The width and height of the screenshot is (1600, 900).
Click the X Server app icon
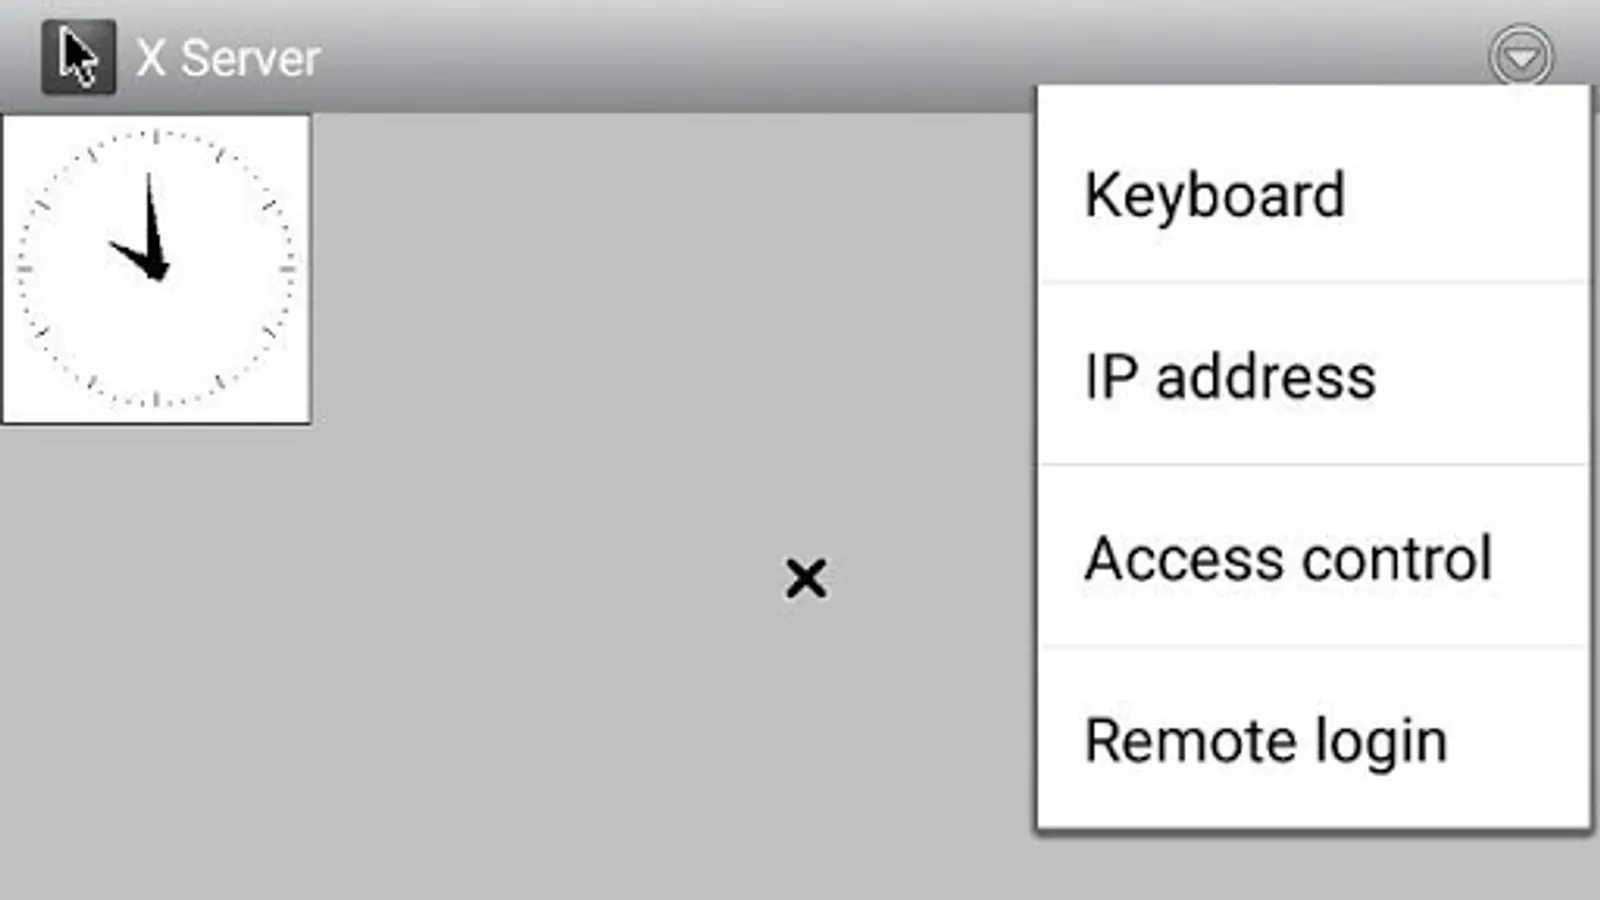pyautogui.click(x=78, y=58)
